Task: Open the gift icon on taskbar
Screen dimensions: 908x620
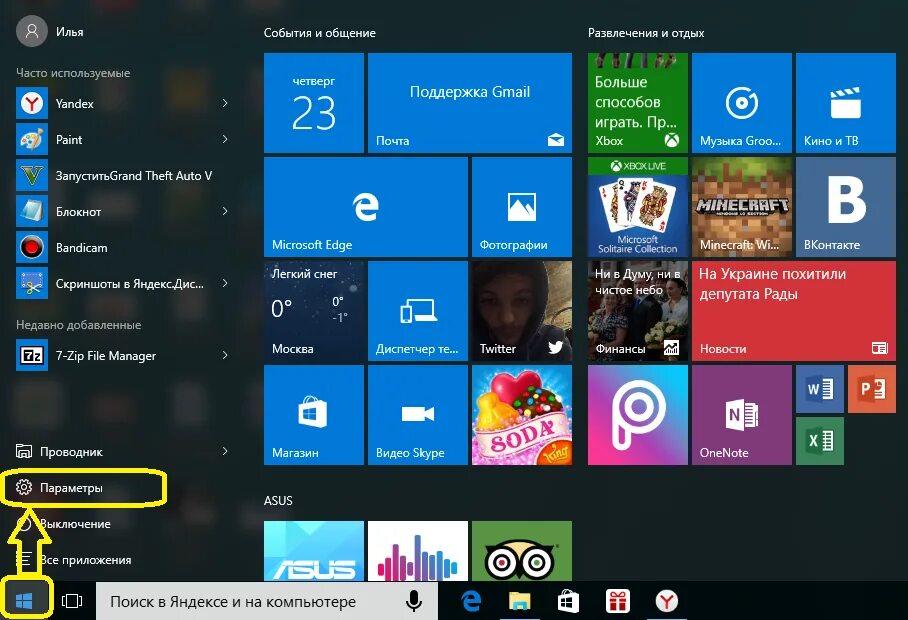Action: [x=618, y=601]
